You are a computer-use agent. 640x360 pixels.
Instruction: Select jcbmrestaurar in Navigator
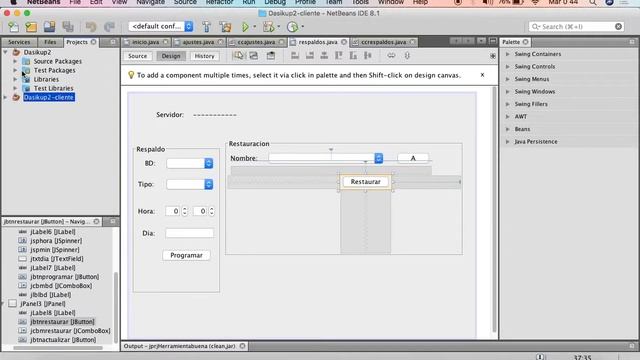pos(70,331)
